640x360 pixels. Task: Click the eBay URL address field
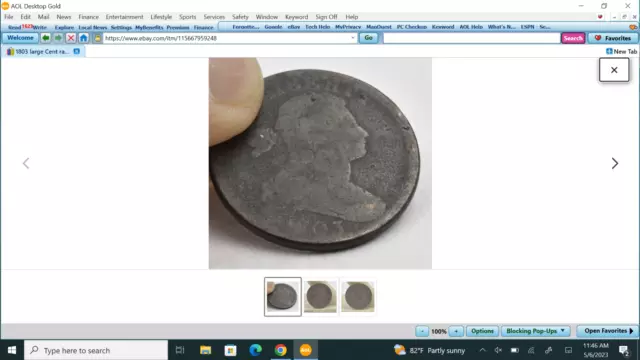227,38
